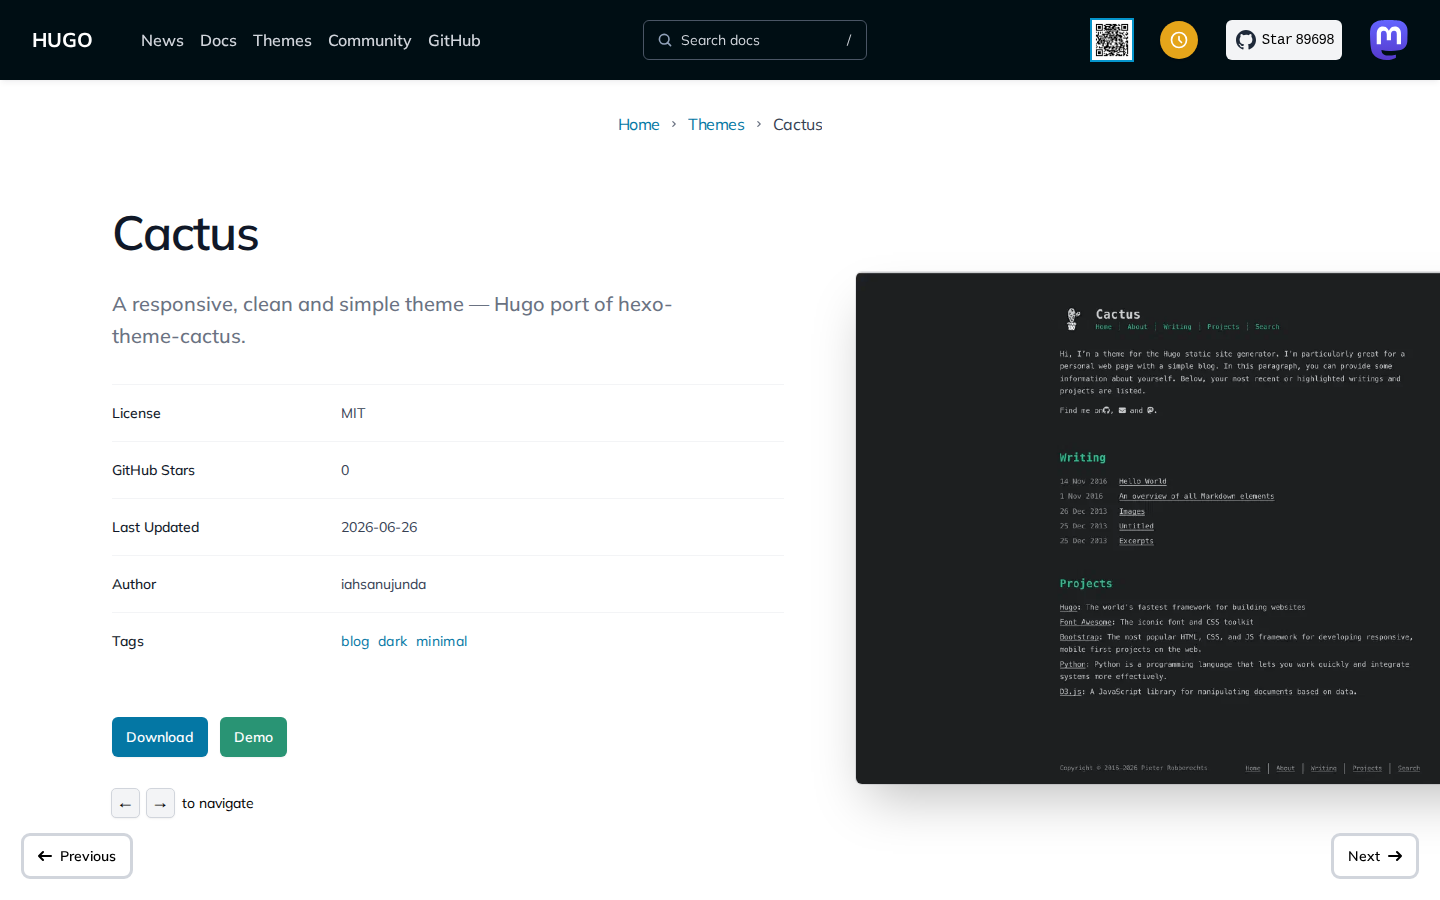The height and width of the screenshot is (900, 1440).
Task: Click the MIT license value
Action: (353, 413)
